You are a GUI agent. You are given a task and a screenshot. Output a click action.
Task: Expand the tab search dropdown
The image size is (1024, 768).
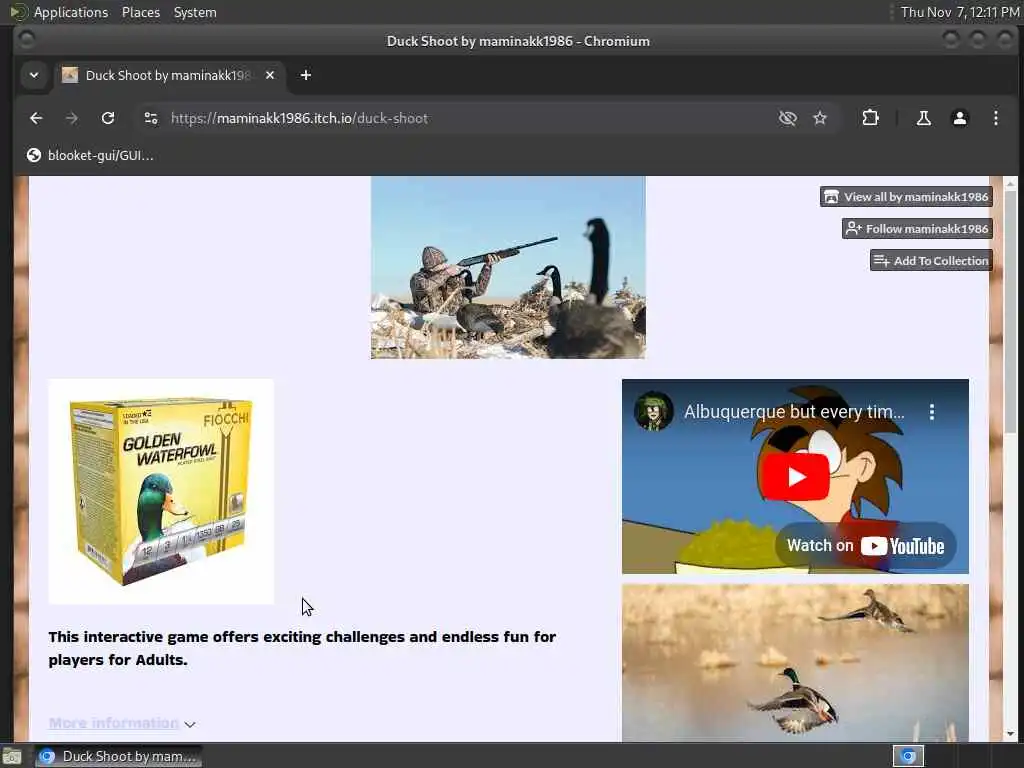(x=34, y=75)
